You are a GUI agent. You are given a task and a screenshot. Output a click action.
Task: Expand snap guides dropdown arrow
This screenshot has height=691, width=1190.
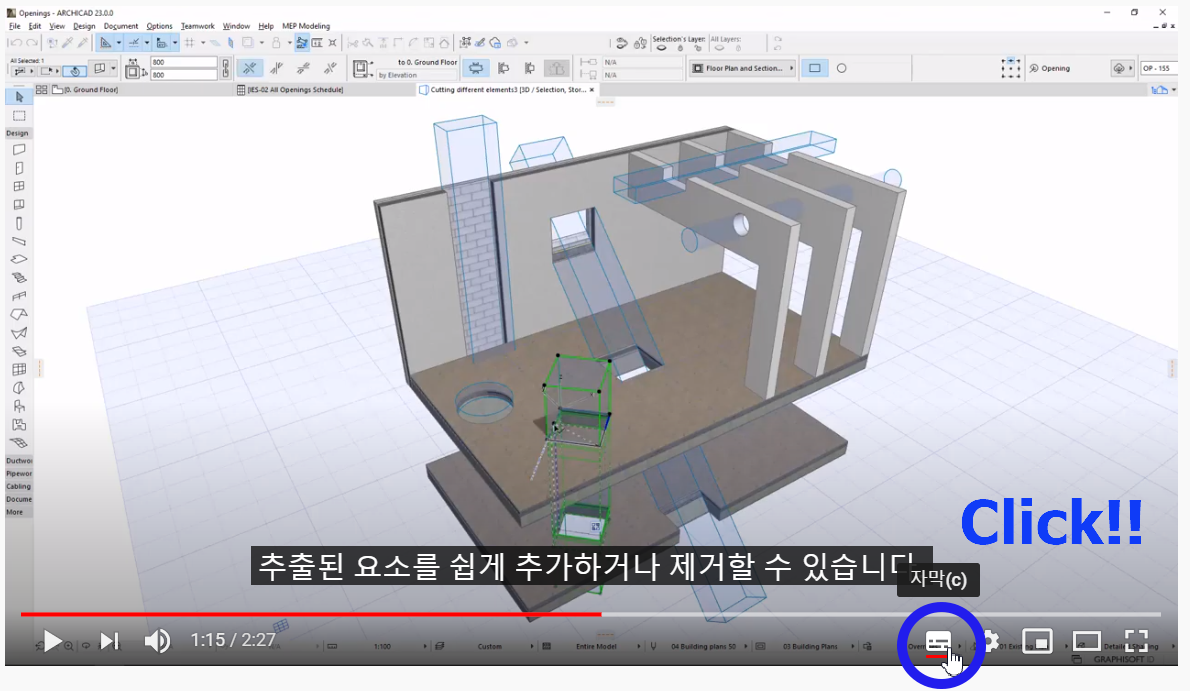146,43
